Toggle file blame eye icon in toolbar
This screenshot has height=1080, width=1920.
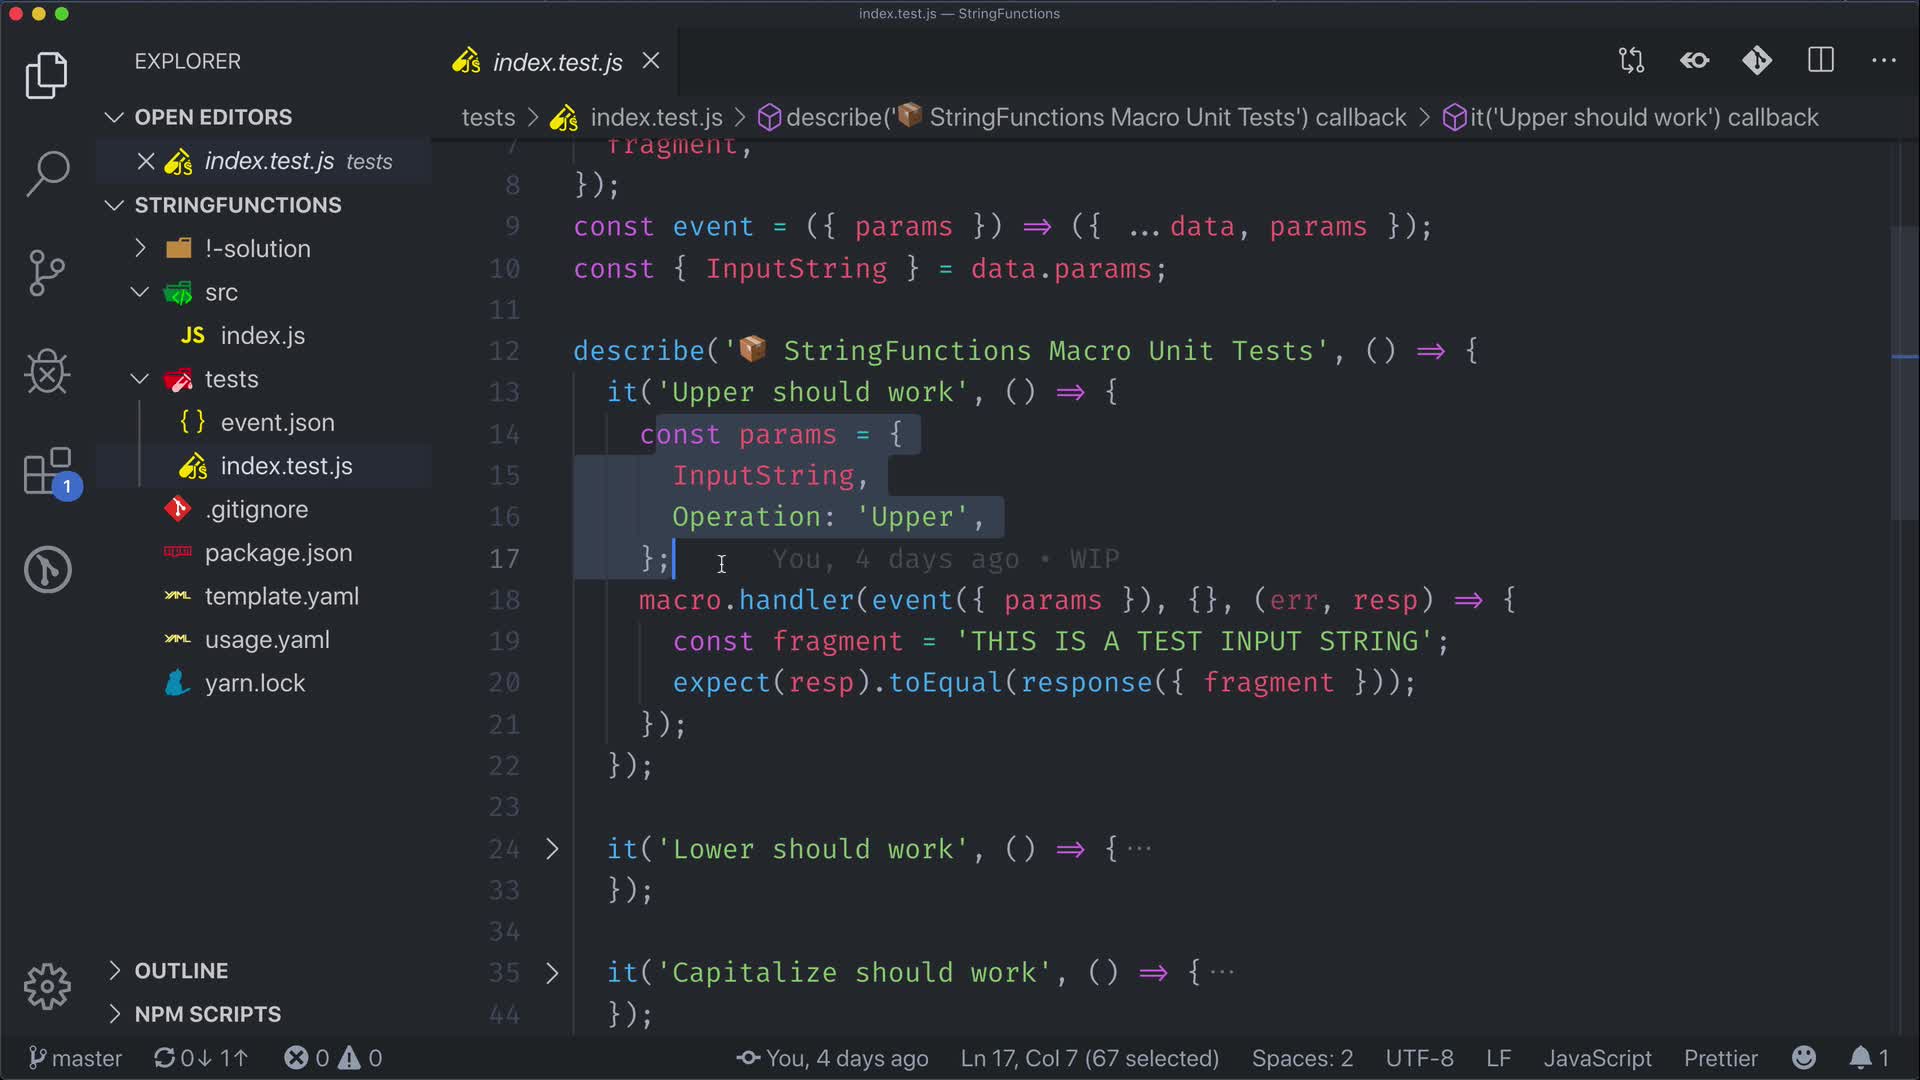1694,61
